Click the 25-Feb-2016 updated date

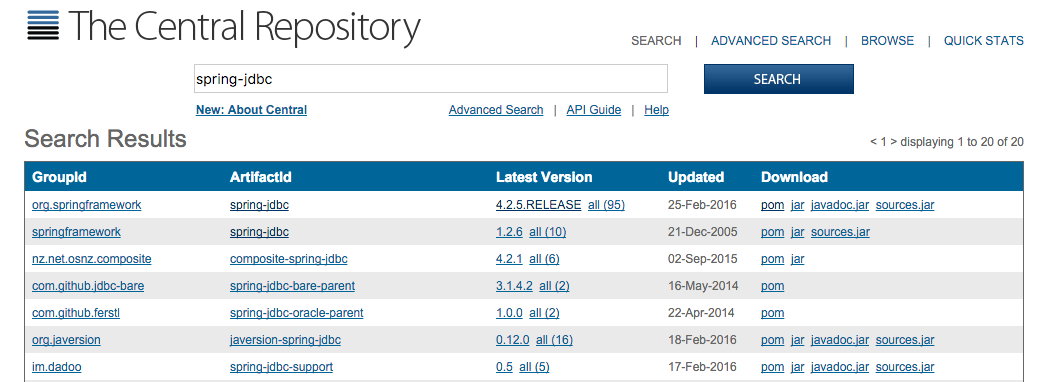tap(702, 205)
